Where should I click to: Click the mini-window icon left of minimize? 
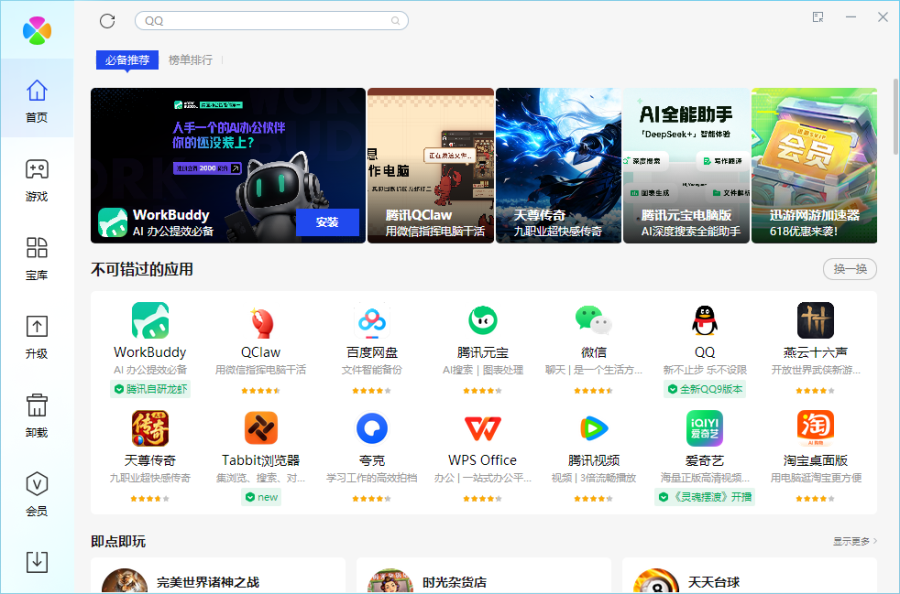tap(818, 17)
